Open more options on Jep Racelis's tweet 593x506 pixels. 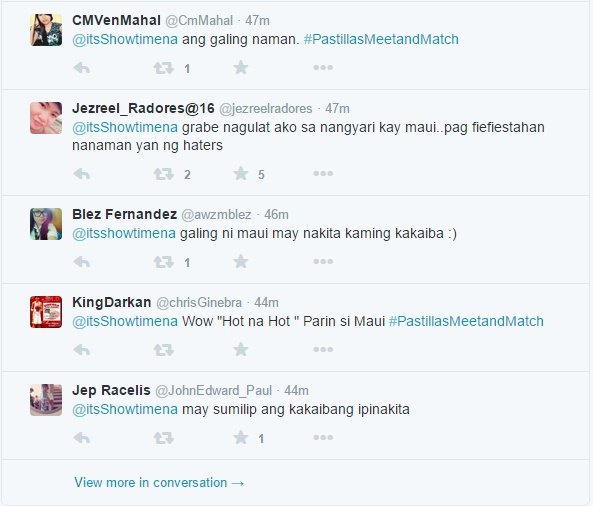[323, 438]
